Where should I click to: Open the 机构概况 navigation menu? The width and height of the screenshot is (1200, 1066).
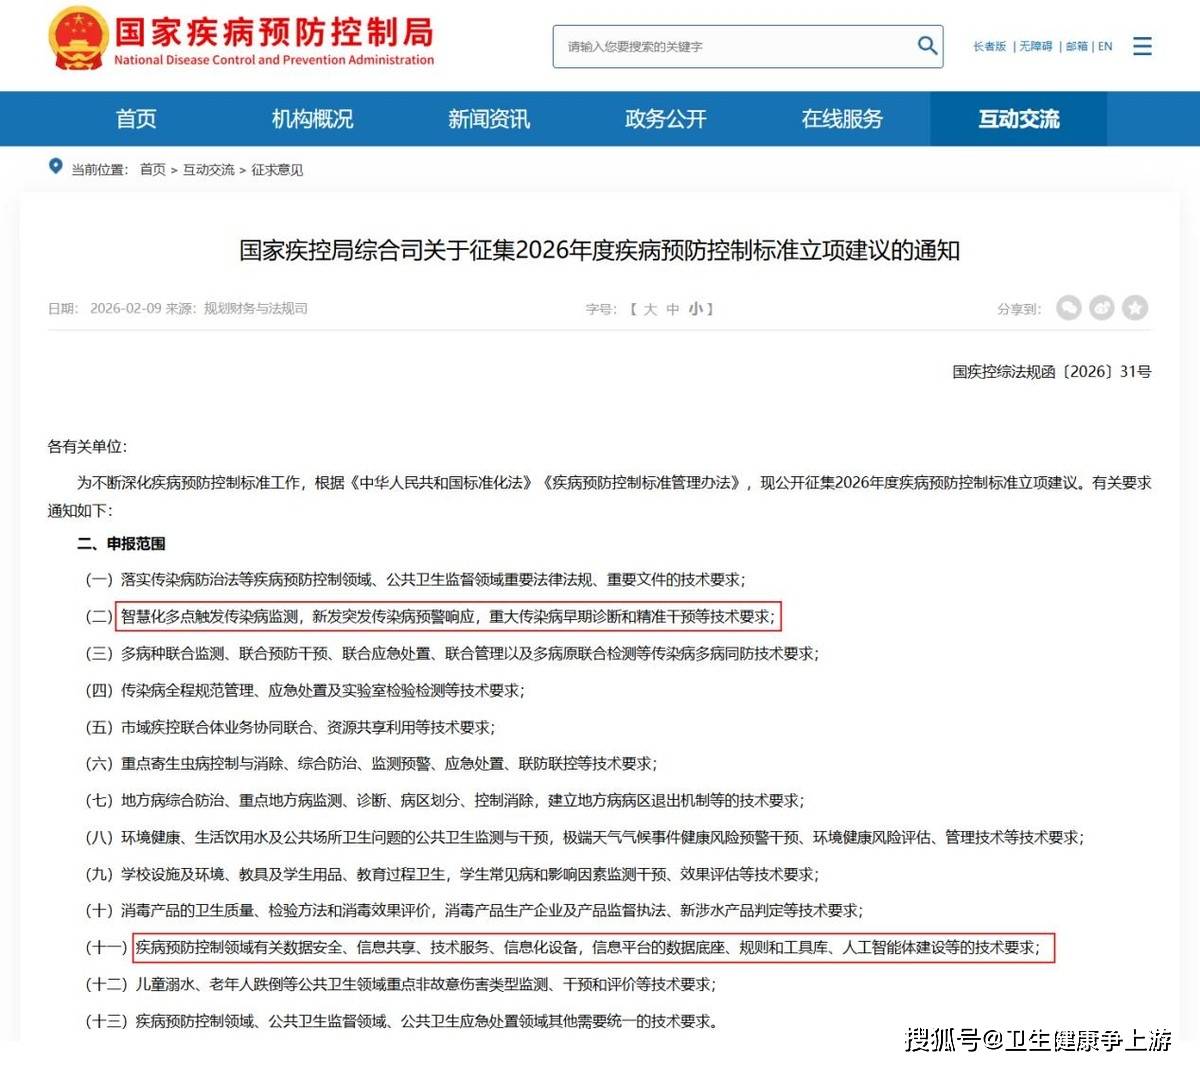(x=312, y=119)
